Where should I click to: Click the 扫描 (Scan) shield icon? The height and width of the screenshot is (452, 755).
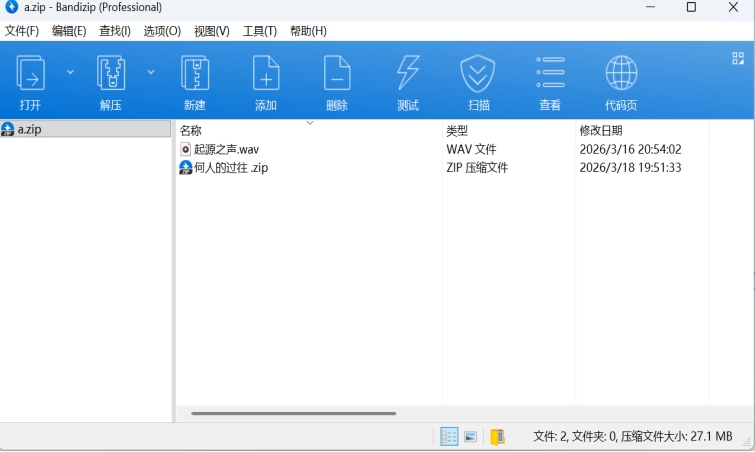(x=477, y=74)
